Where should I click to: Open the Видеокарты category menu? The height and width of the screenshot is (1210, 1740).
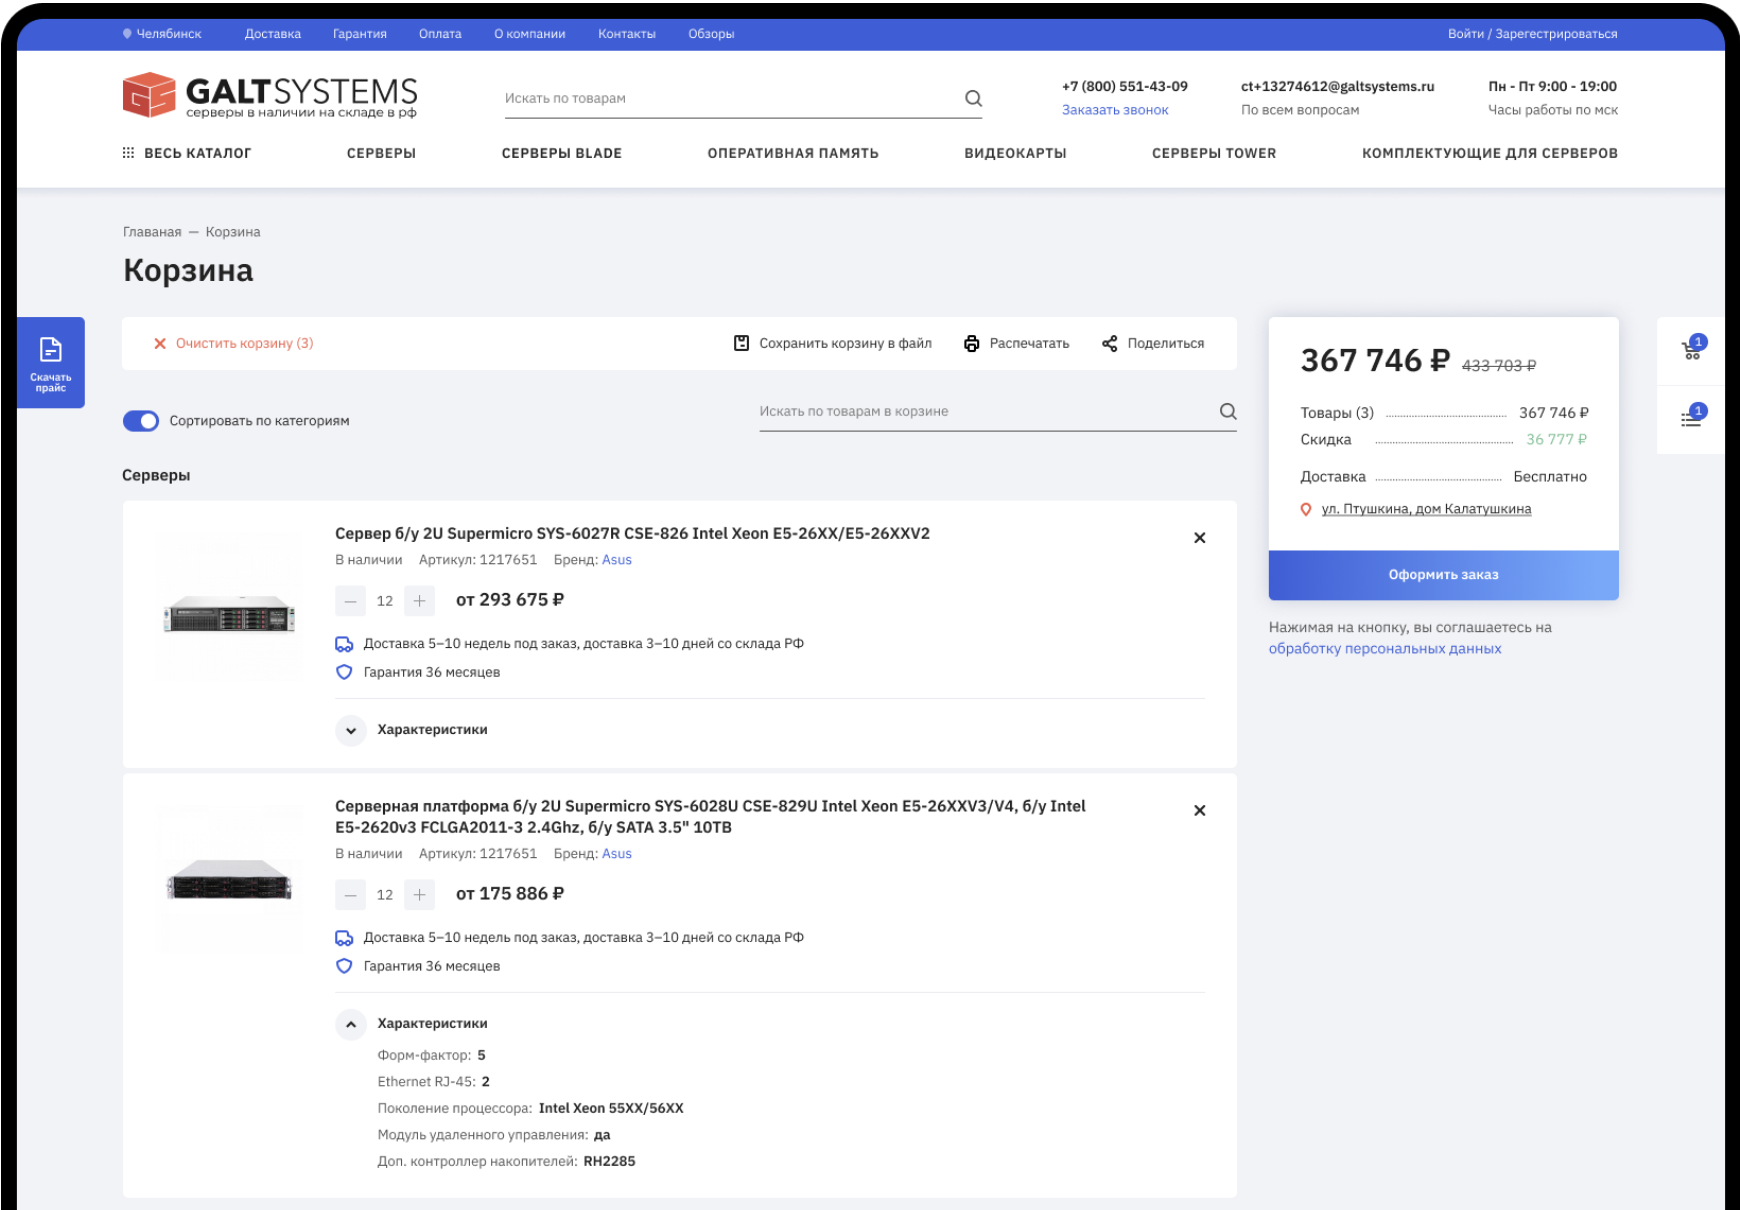pyautogui.click(x=1014, y=153)
